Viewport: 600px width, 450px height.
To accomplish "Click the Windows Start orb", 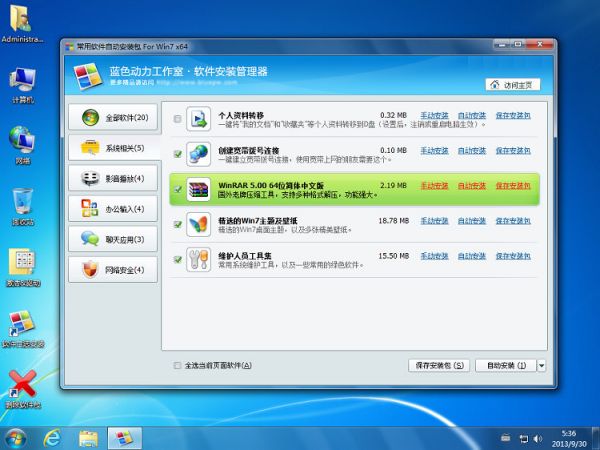I will click(x=16, y=437).
